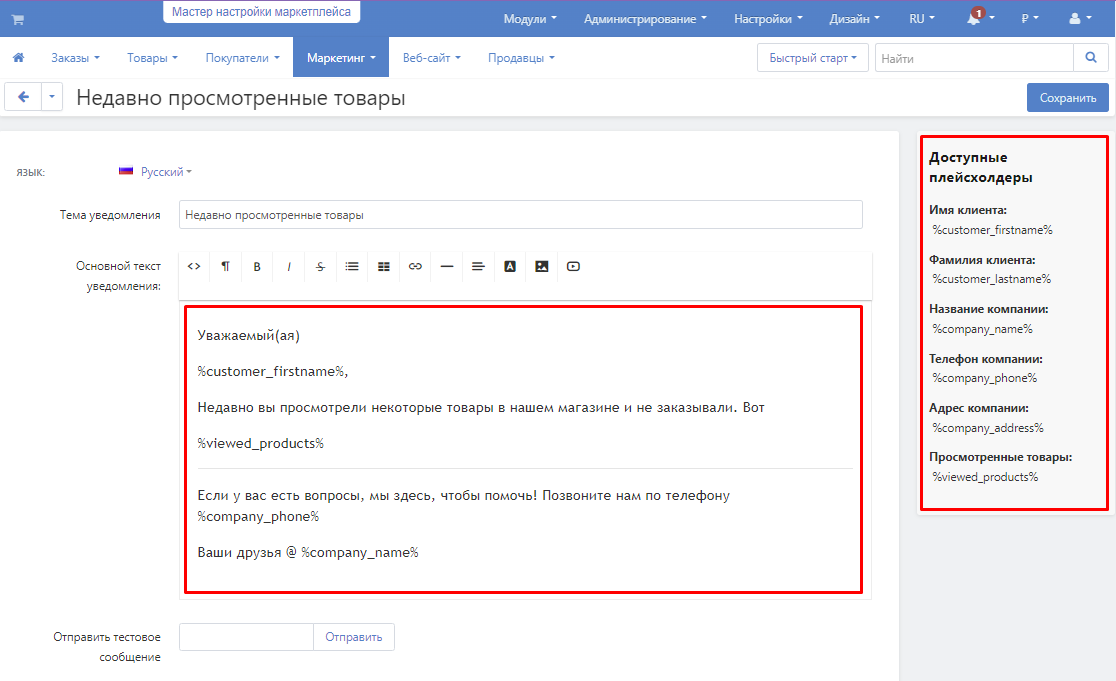Insert a video using the video icon
Viewport: 1116px width, 681px height.
[x=573, y=267]
